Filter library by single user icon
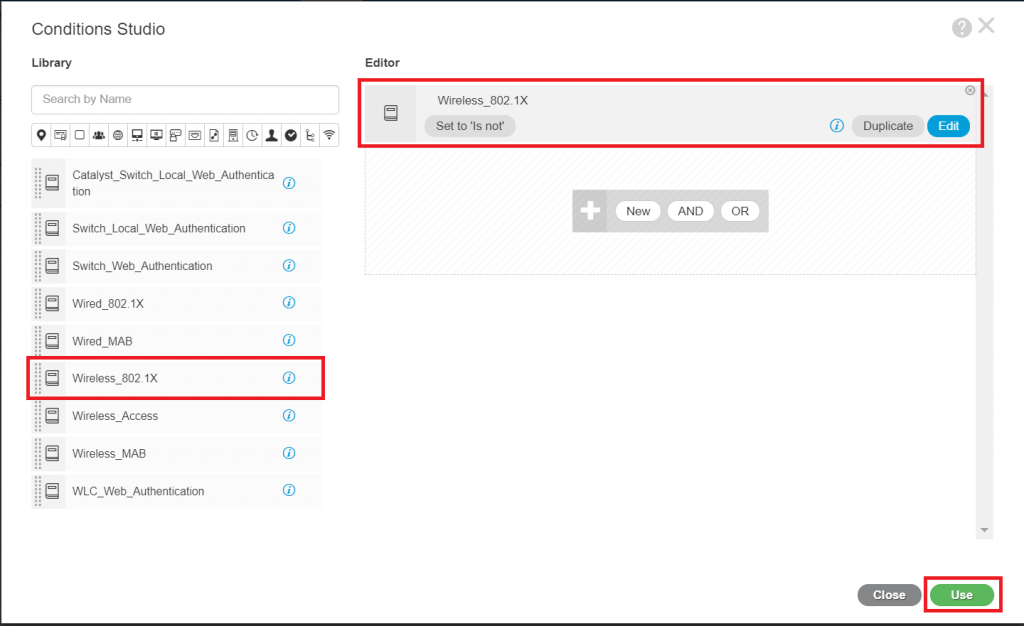The image size is (1024, 626). tap(271, 135)
